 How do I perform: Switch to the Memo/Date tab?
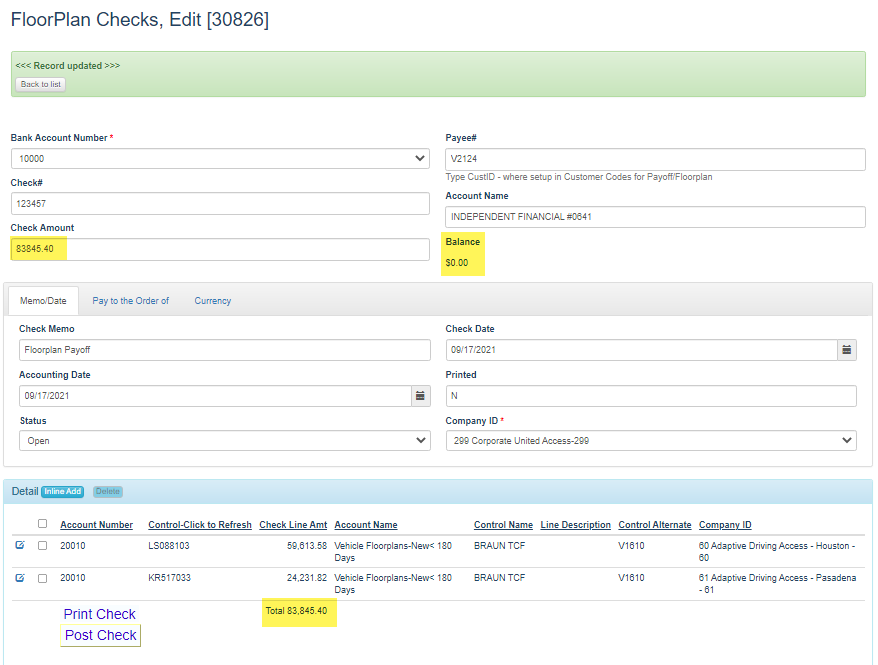[43, 301]
